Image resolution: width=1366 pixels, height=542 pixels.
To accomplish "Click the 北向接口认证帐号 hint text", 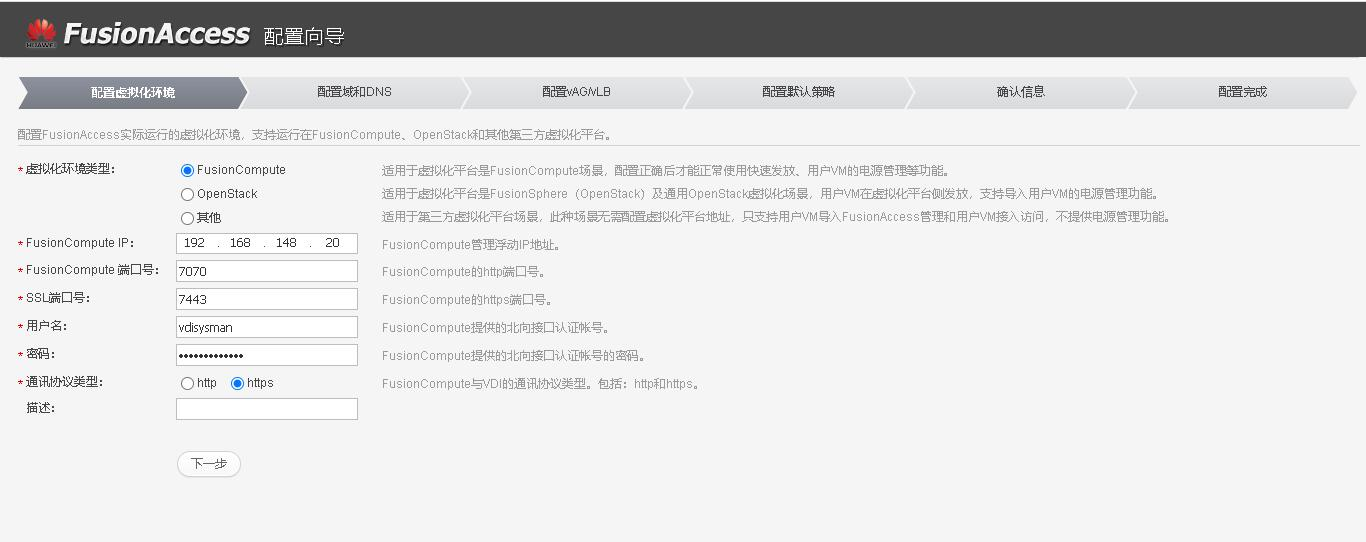I will 496,328.
